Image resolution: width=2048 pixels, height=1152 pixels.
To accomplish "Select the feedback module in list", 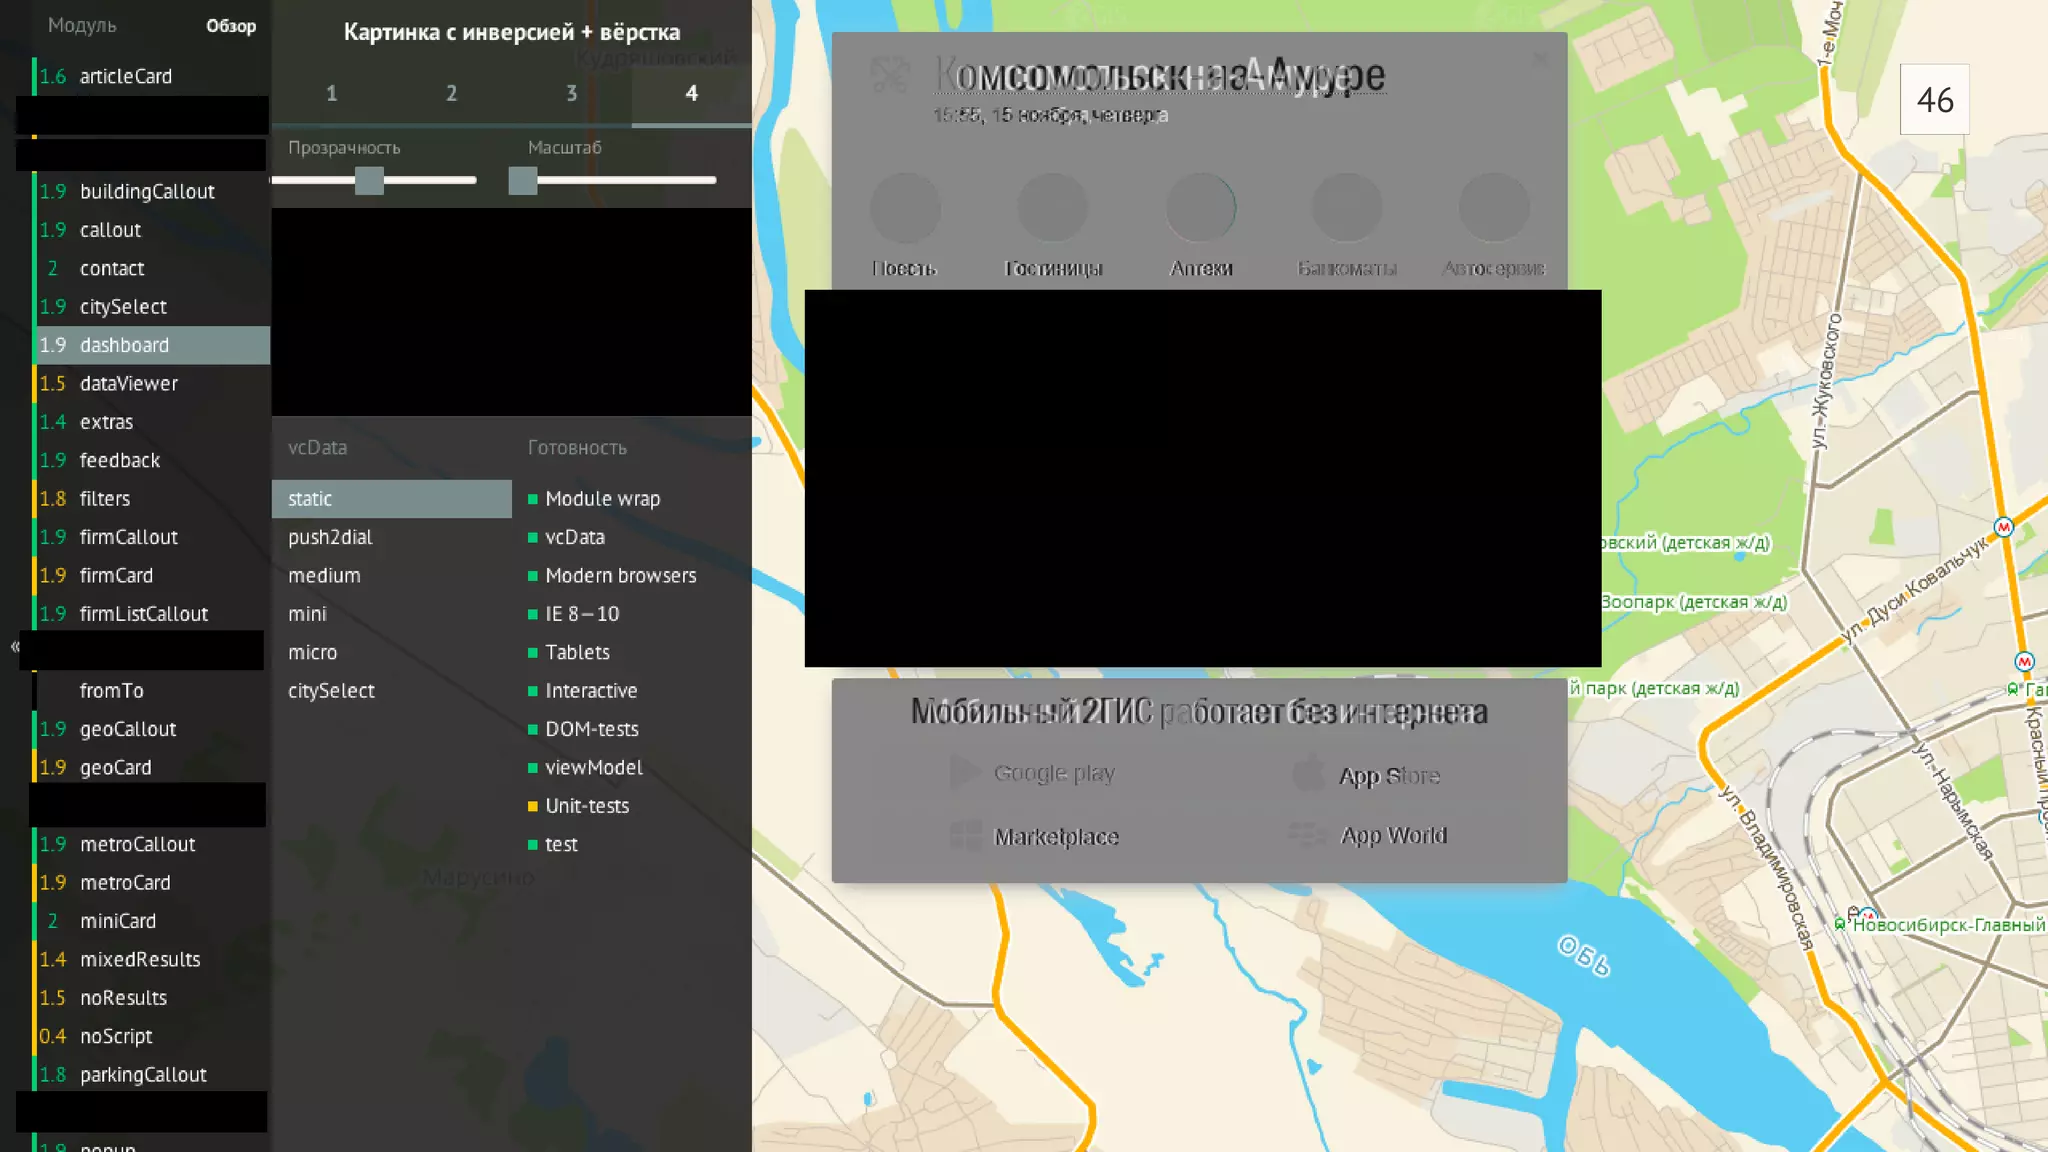I will [x=119, y=460].
